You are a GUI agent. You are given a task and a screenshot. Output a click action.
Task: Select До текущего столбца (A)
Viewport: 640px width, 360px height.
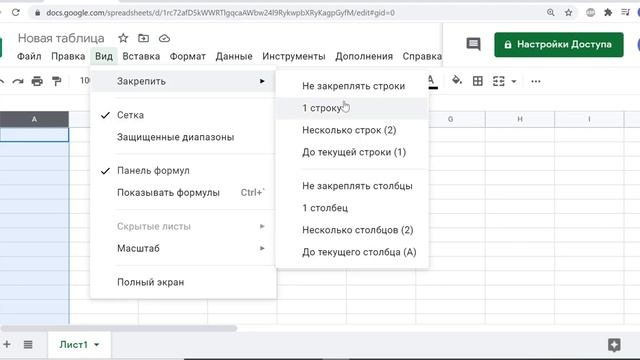[352, 252]
